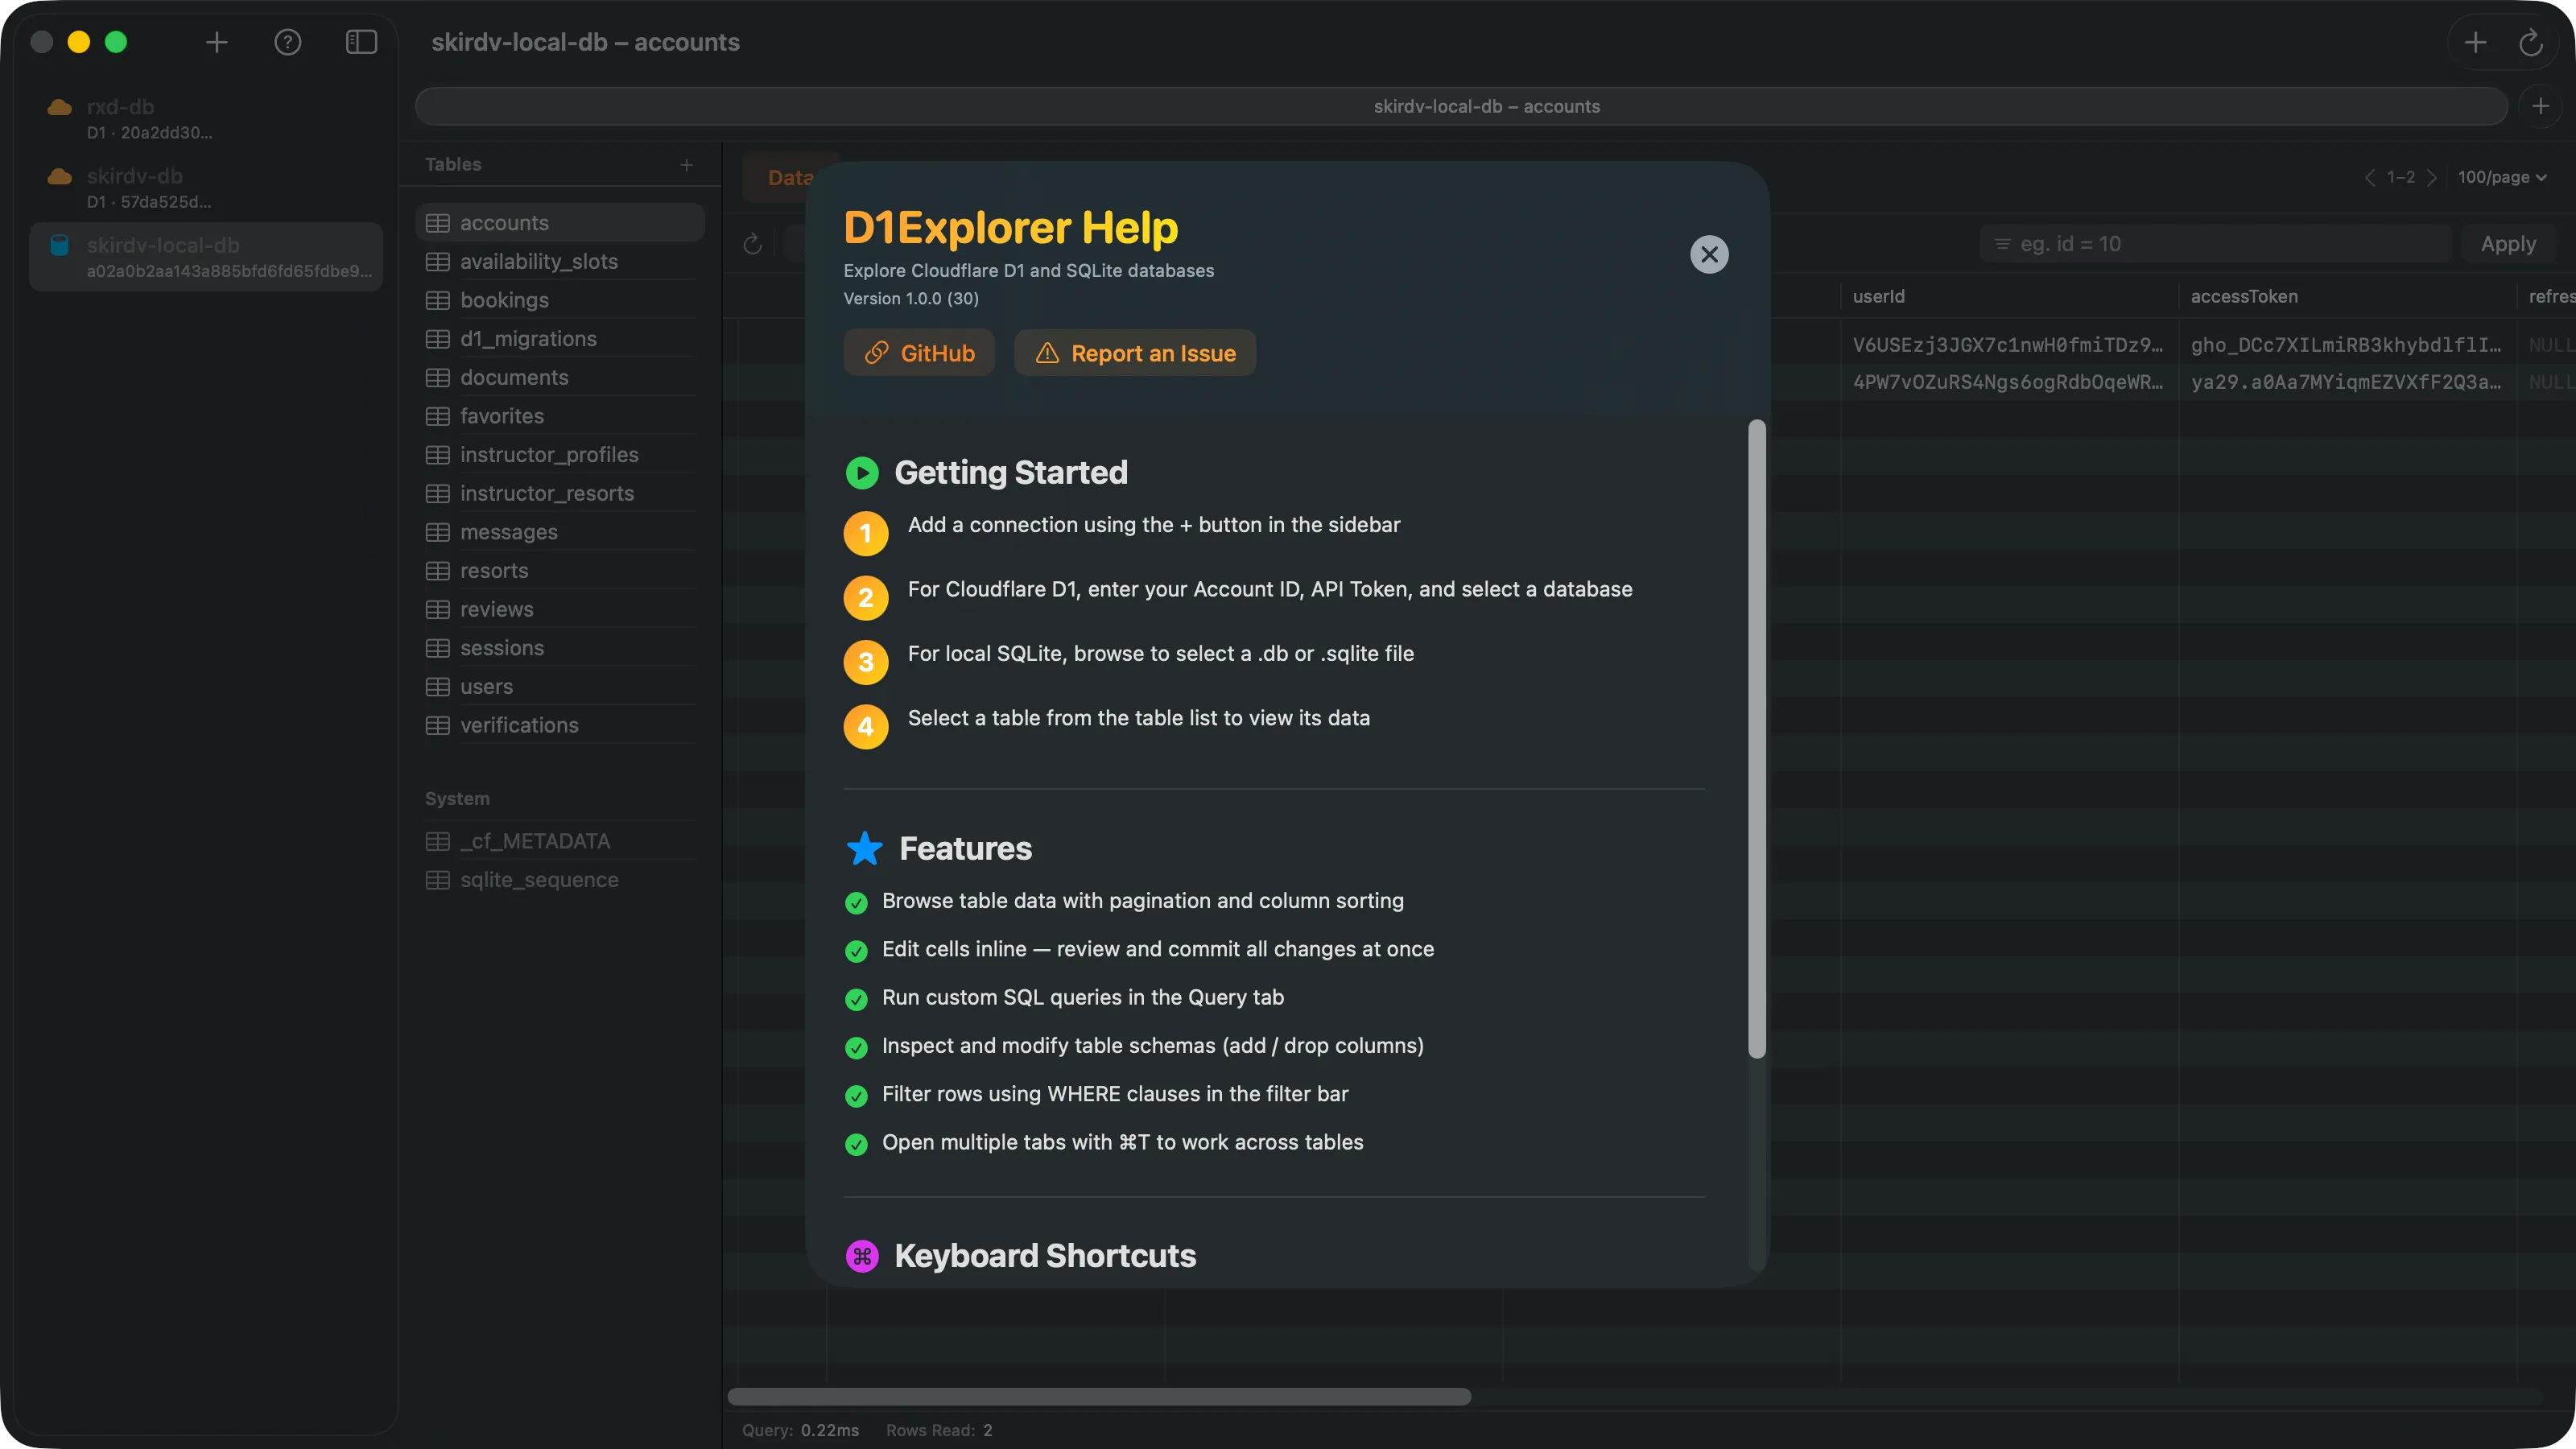
Task: Go to the next page chevron
Action: tap(2432, 177)
